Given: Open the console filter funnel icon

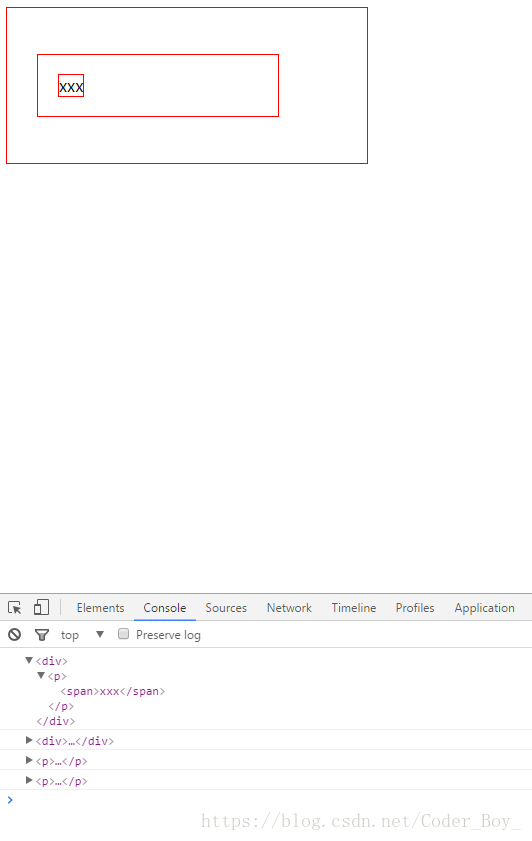Looking at the screenshot, I should tap(42, 635).
